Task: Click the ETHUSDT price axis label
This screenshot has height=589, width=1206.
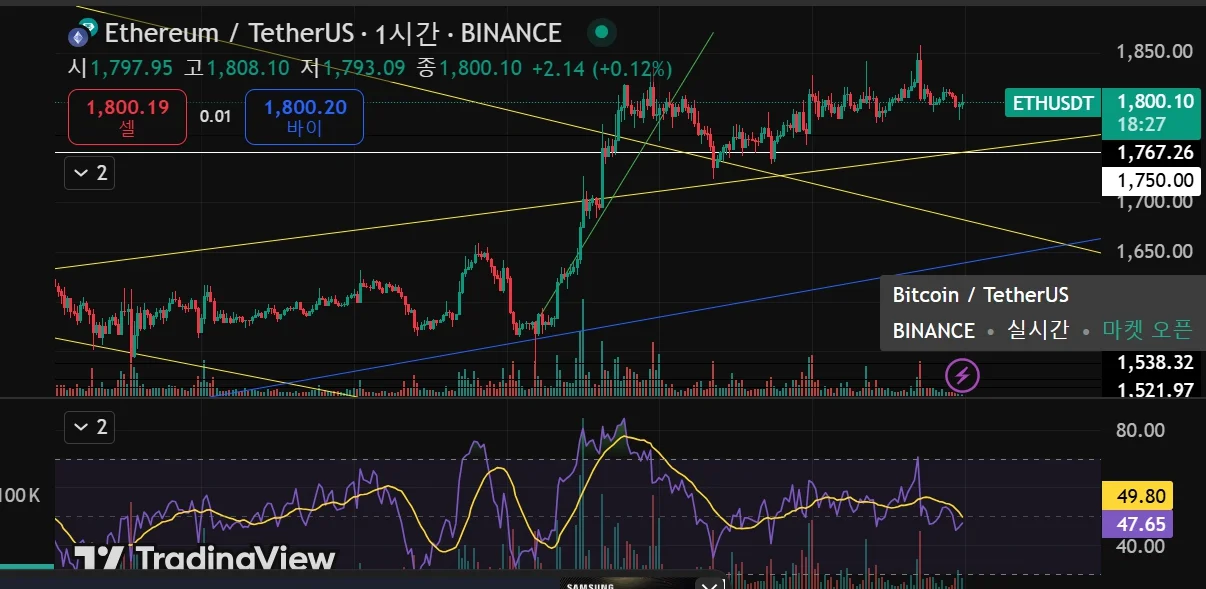Action: point(1053,102)
